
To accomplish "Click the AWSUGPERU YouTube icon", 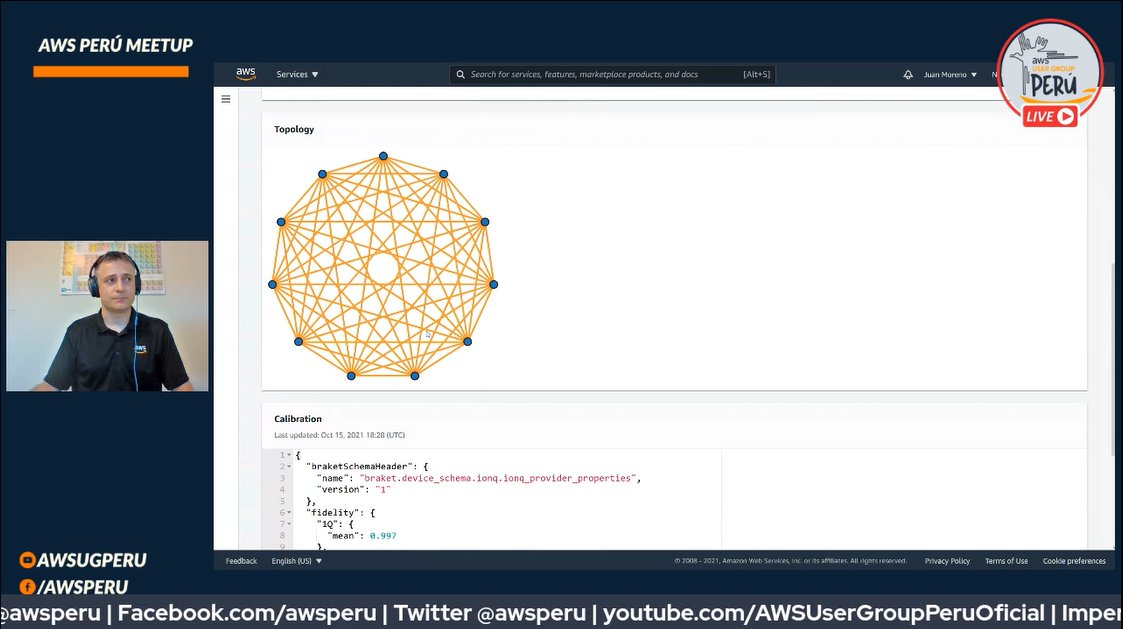I will (27, 560).
